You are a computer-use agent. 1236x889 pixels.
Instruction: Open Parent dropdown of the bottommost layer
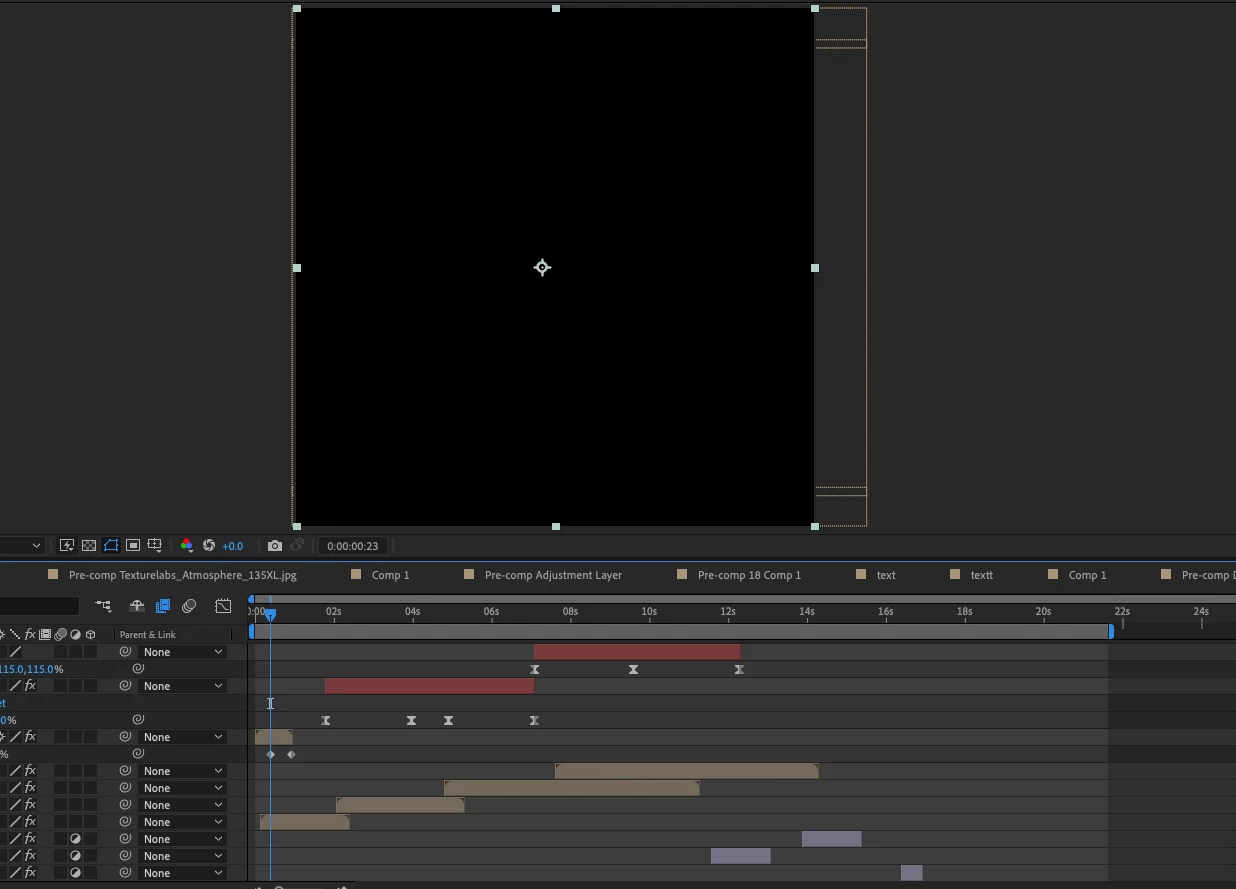click(183, 873)
